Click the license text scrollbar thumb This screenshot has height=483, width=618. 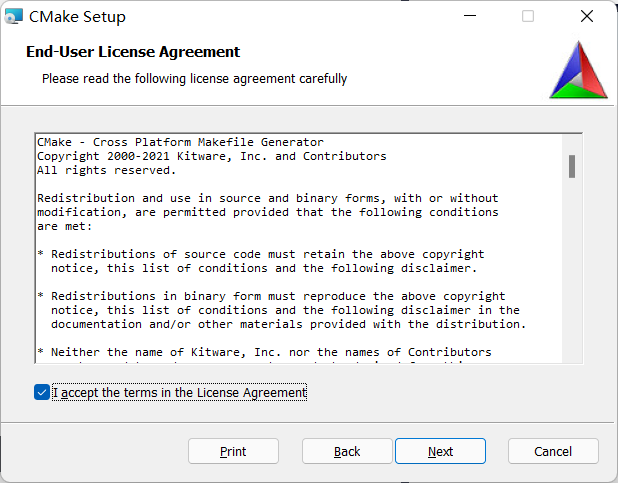pyautogui.click(x=572, y=166)
